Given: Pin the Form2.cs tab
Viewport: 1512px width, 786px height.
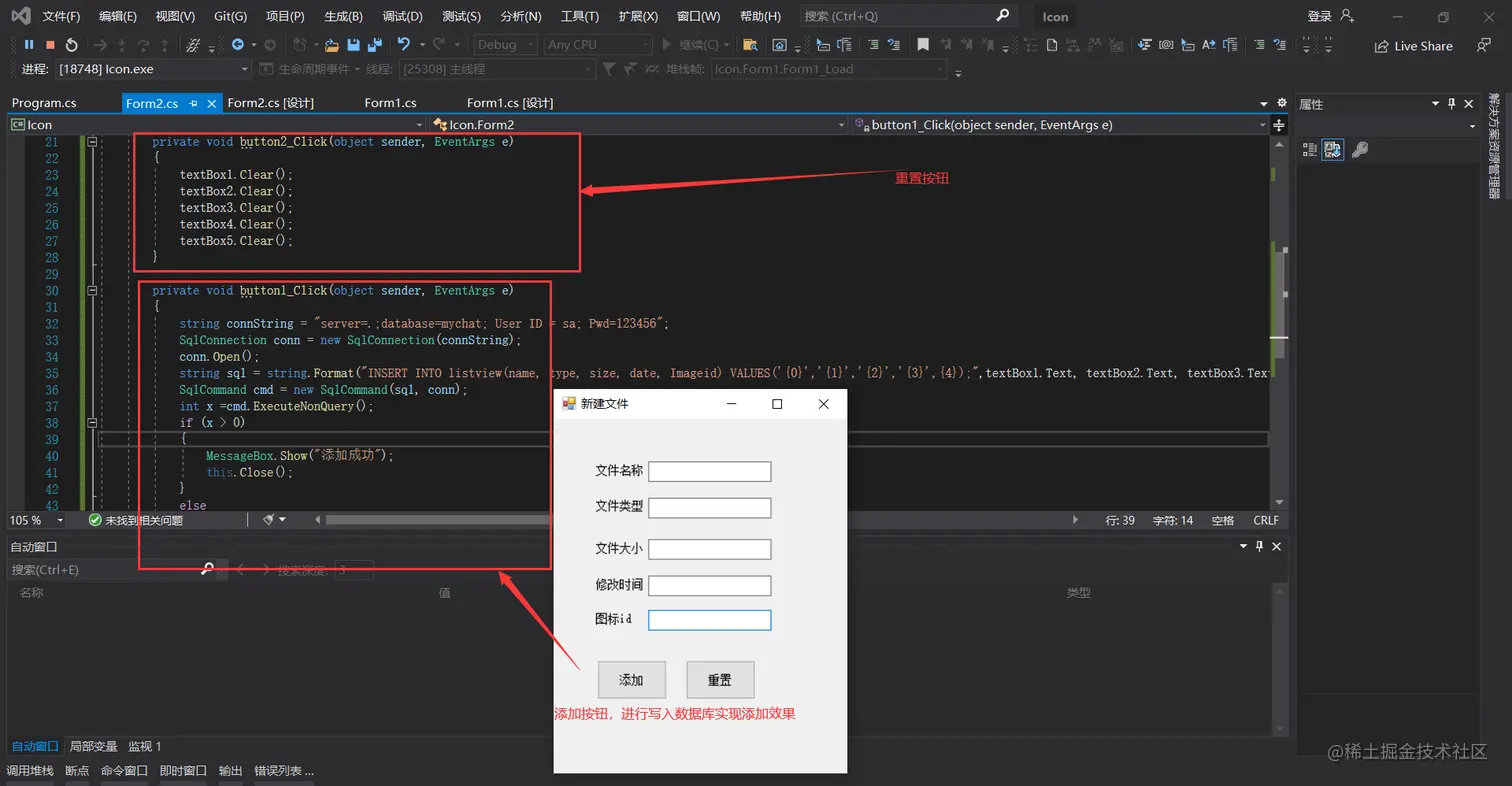Looking at the screenshot, I should (193, 103).
